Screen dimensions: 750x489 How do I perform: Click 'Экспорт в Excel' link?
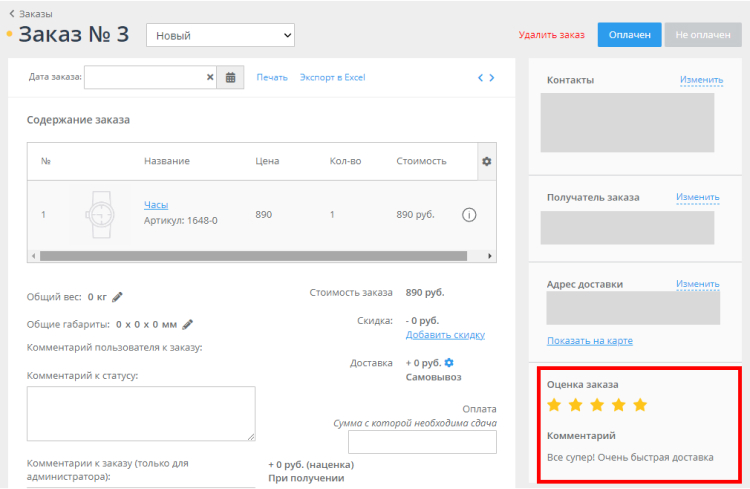coord(332,77)
